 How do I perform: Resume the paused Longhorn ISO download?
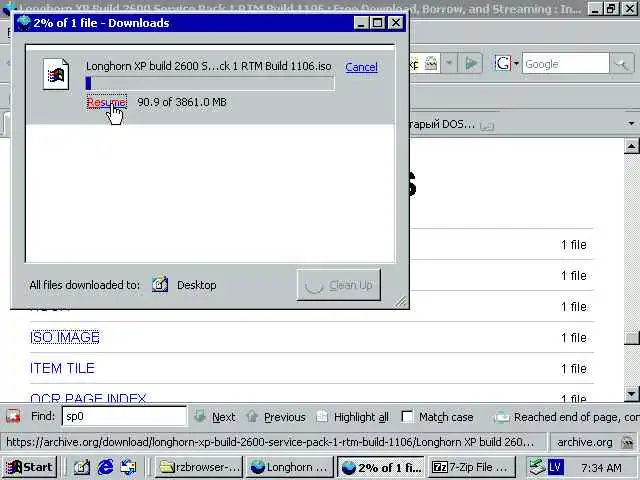tap(107, 102)
